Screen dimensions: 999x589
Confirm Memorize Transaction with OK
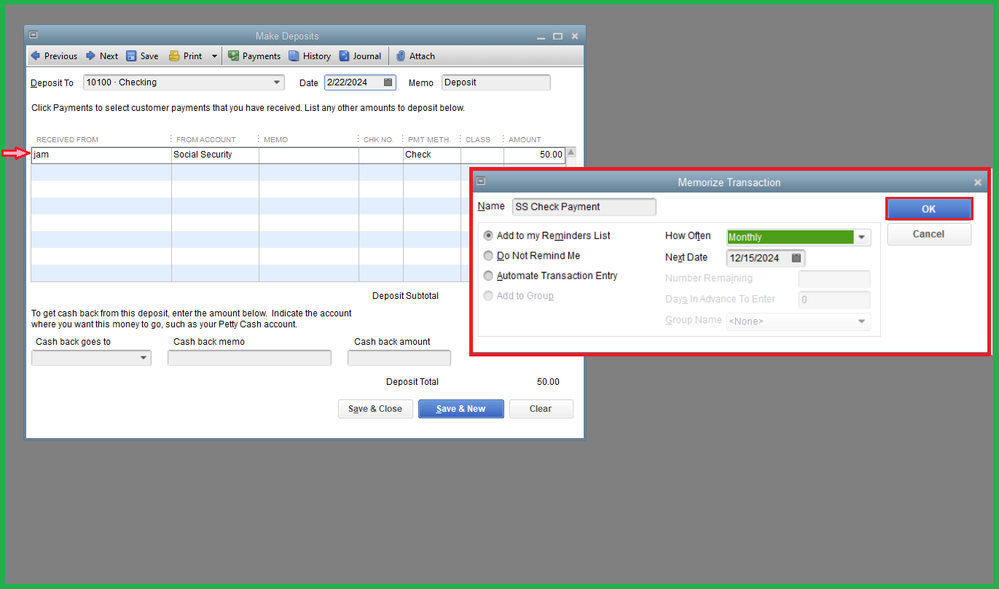(x=929, y=209)
